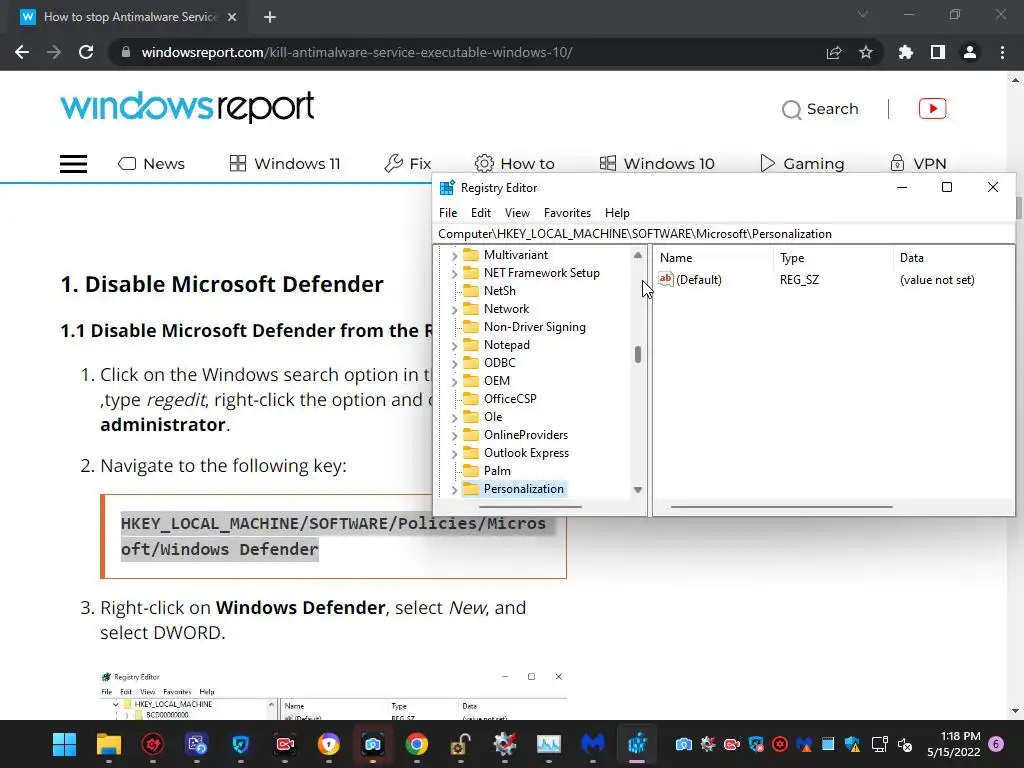Click the registry tree horizontal scrollbar
Screen dimensions: 1024x768
click(530, 507)
